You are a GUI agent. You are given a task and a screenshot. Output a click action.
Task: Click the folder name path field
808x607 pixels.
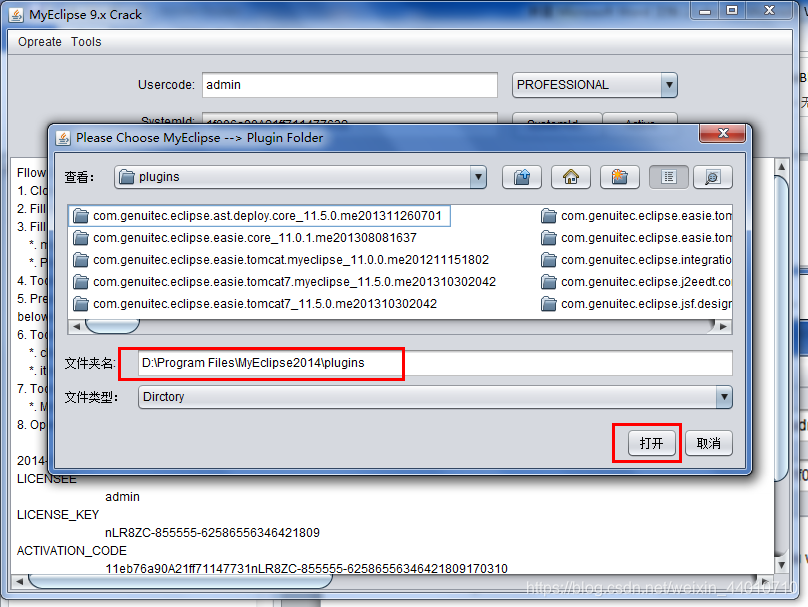pos(435,363)
